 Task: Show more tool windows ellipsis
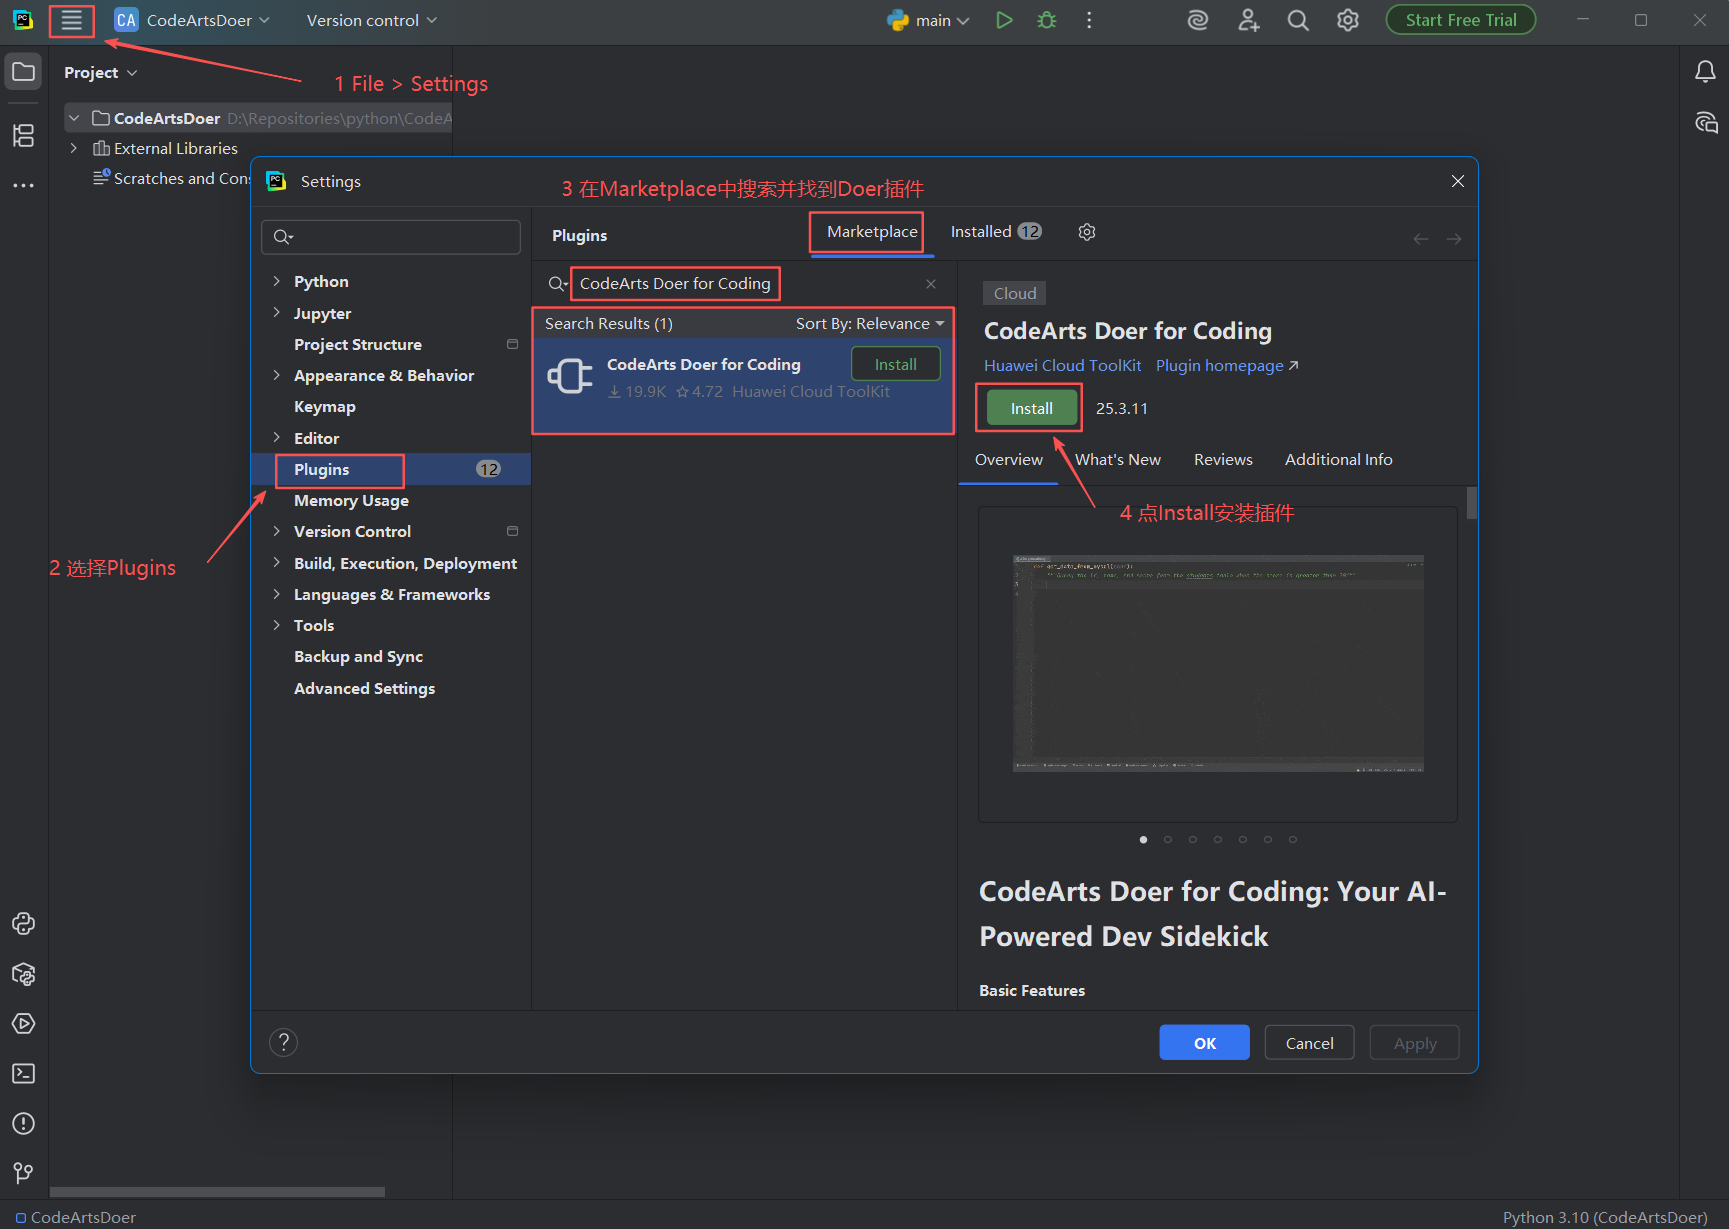[23, 186]
